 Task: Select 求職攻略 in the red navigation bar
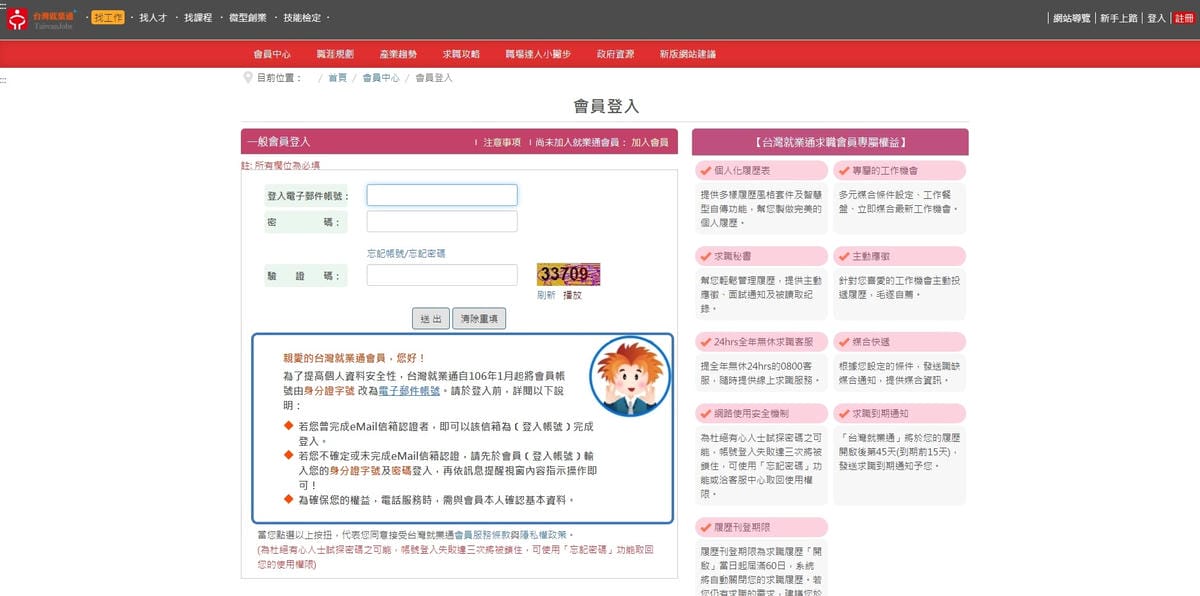(461, 54)
